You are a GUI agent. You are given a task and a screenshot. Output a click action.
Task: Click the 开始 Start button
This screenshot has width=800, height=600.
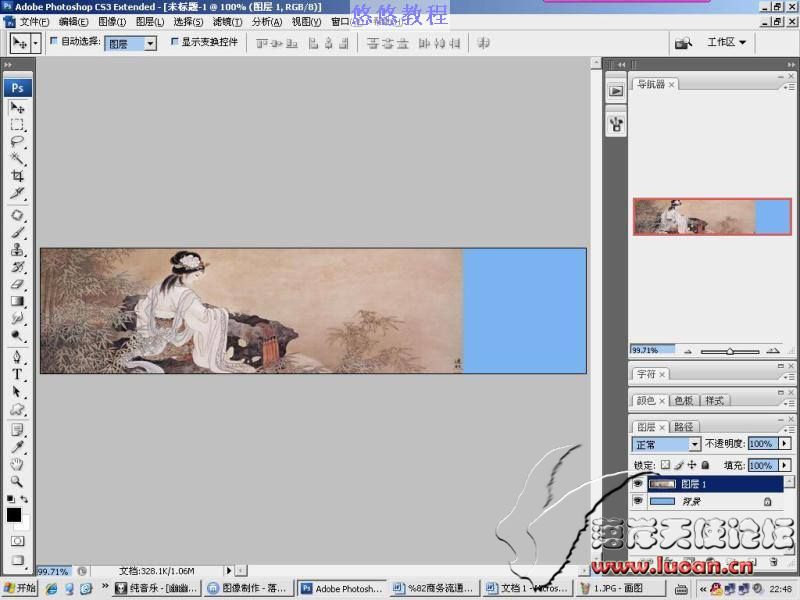pos(20,588)
